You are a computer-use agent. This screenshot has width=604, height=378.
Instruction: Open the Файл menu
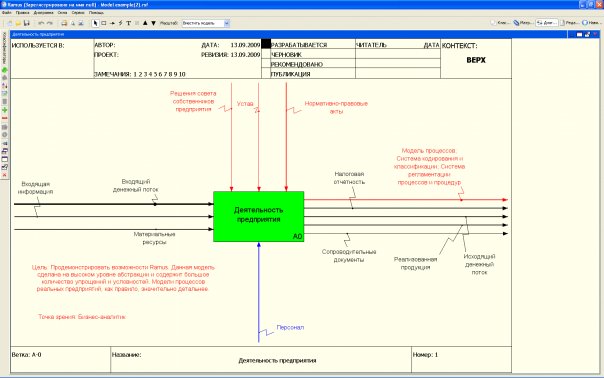7,13
